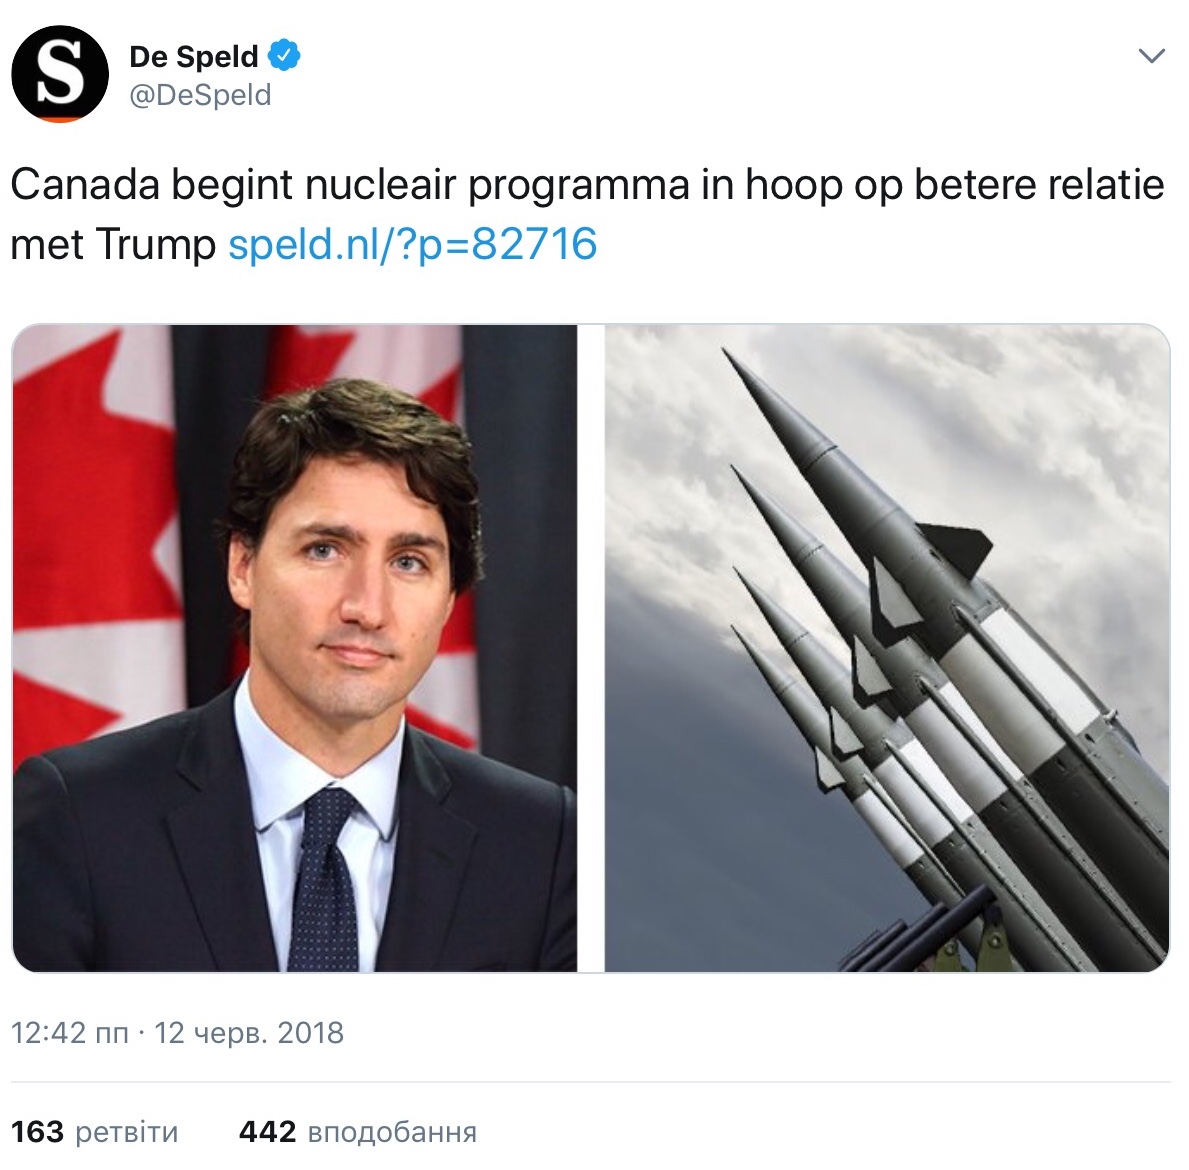Open the 12 черв. 2018 date

tap(249, 1033)
